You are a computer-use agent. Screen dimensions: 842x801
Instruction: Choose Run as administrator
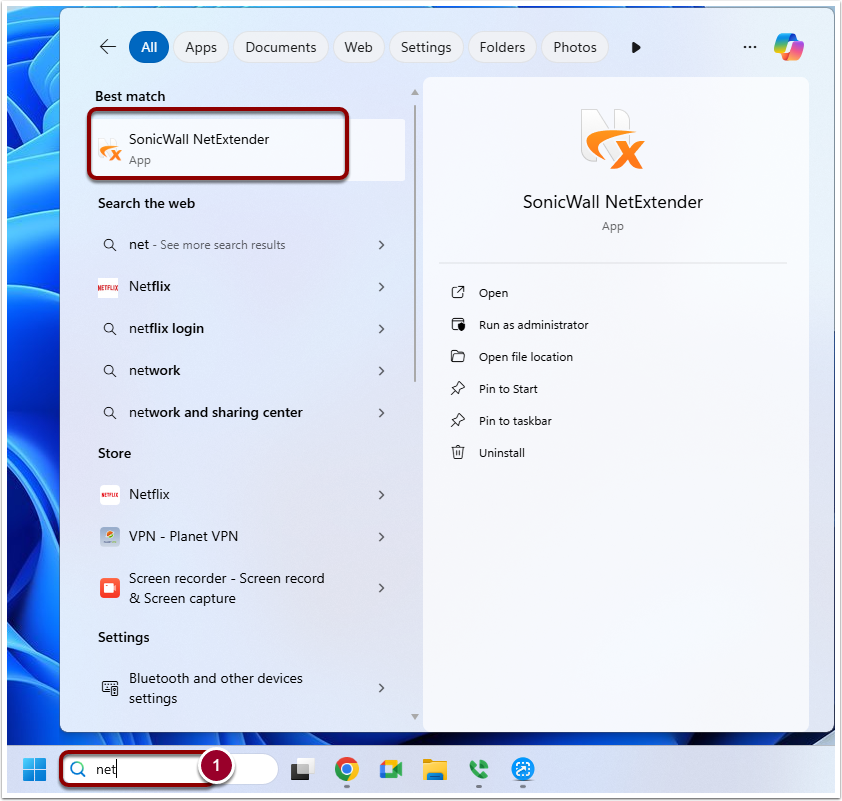(533, 325)
